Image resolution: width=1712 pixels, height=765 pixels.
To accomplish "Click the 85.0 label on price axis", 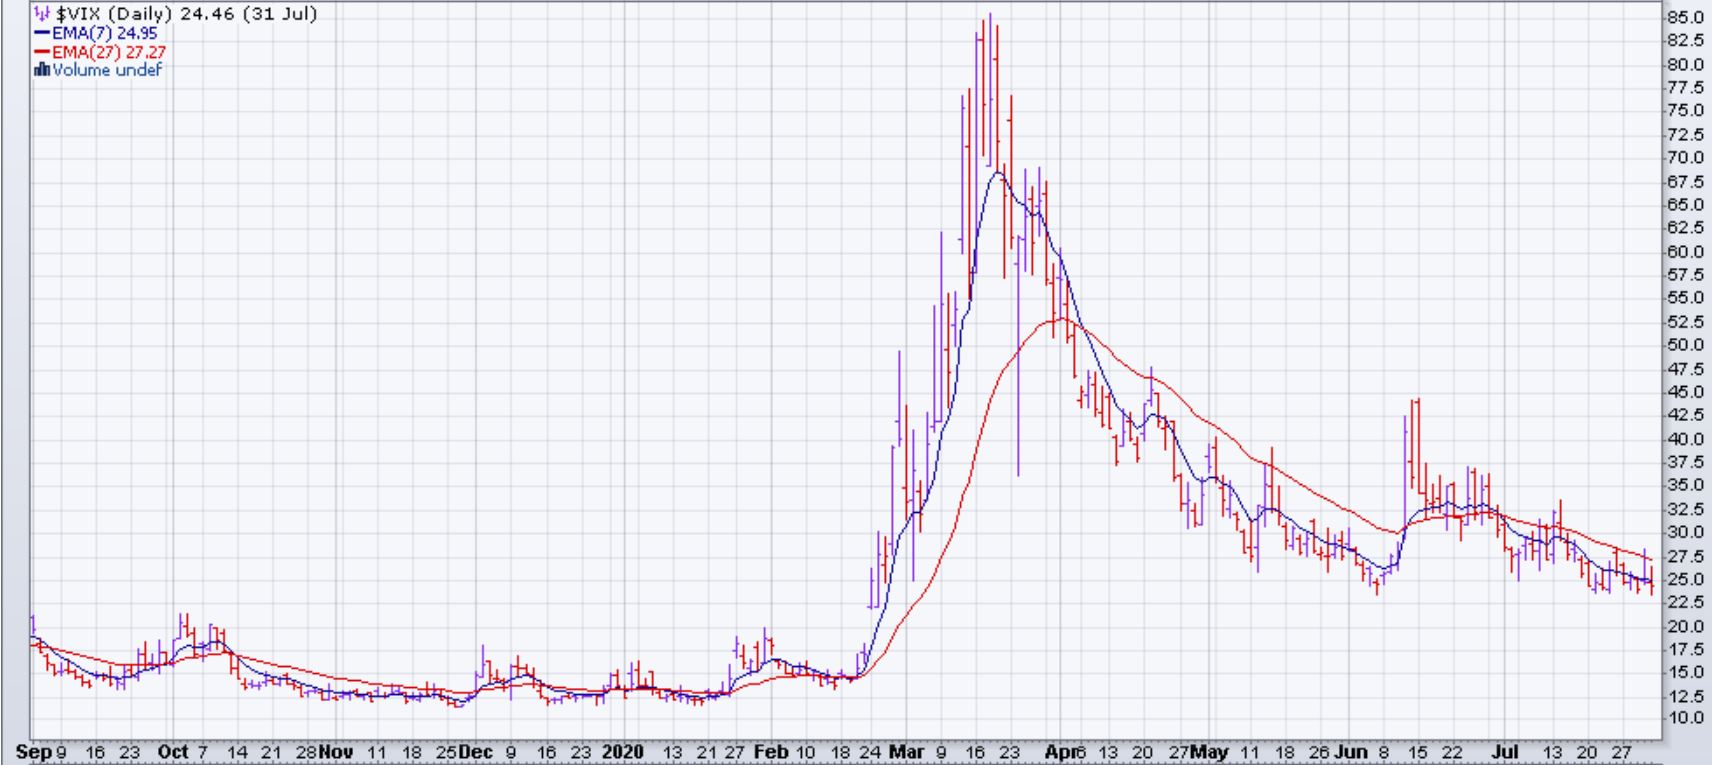I will [1685, 17].
